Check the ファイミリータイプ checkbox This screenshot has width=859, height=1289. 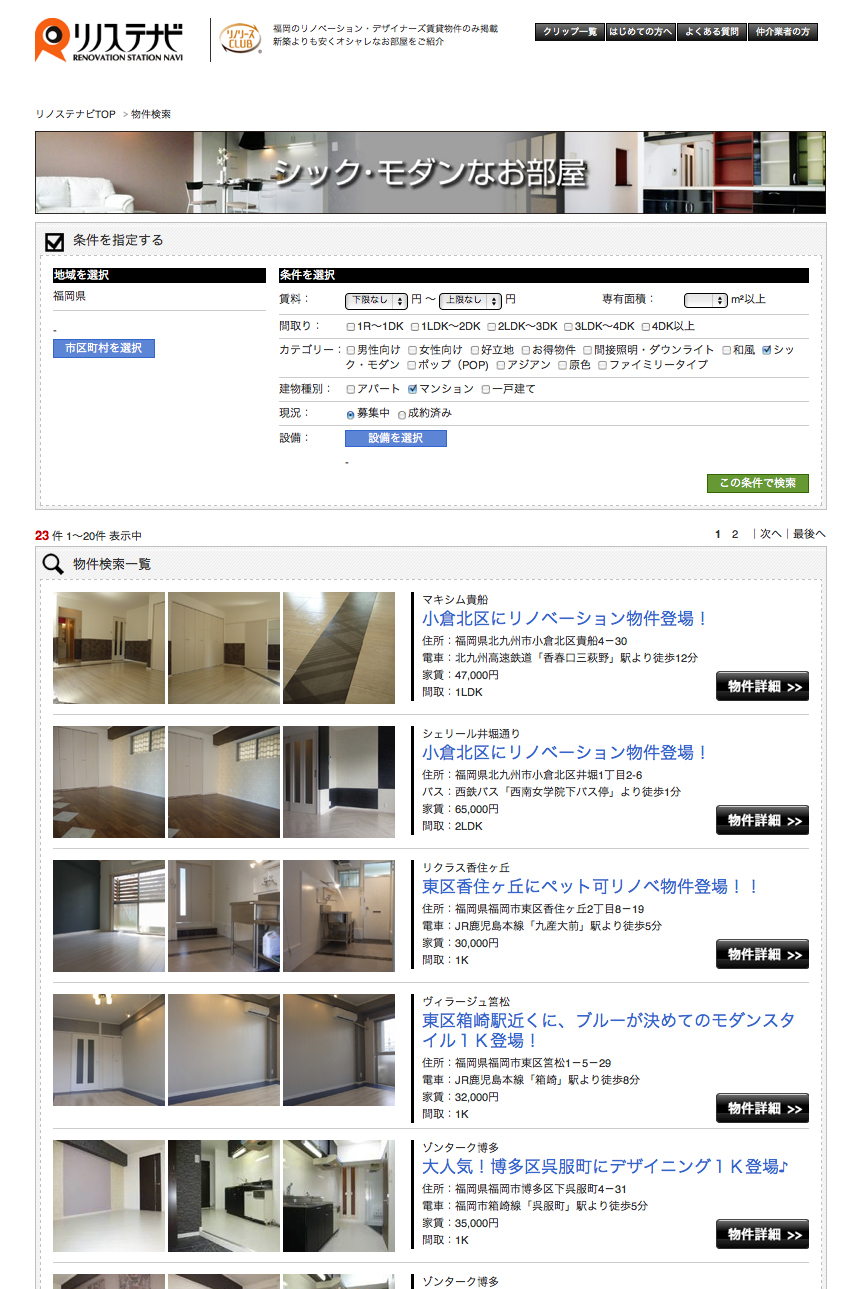click(602, 366)
